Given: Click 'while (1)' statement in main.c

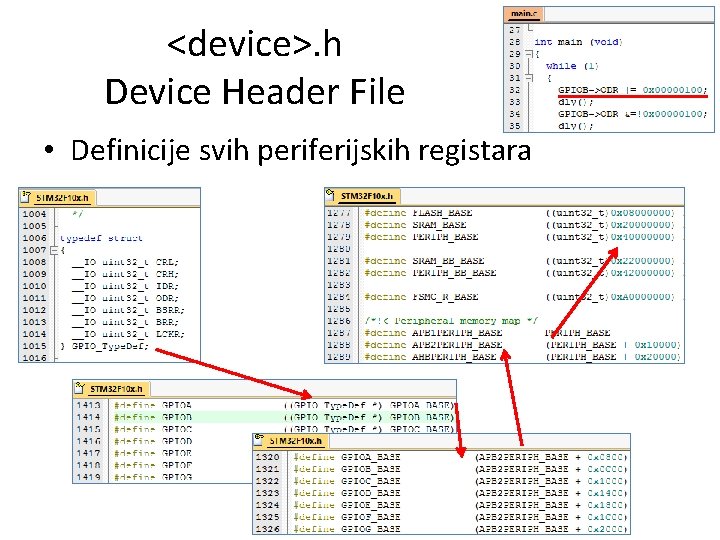Looking at the screenshot, I should click(572, 66).
